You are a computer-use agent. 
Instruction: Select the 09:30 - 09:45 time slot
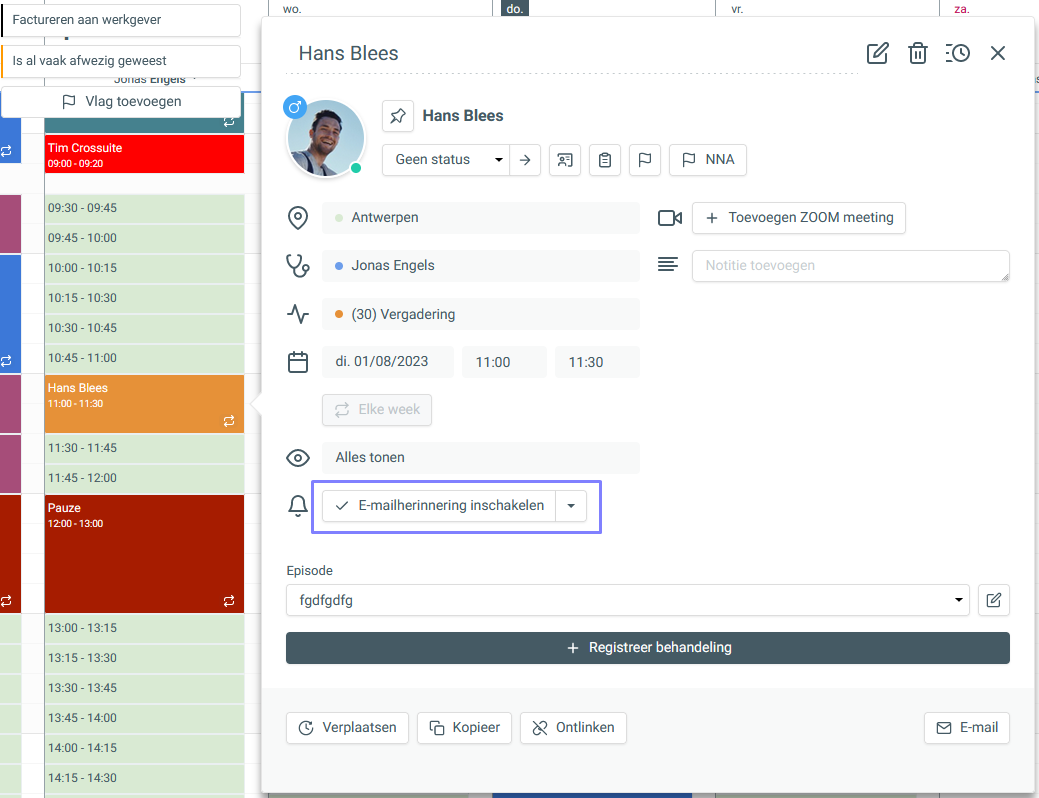[144, 209]
